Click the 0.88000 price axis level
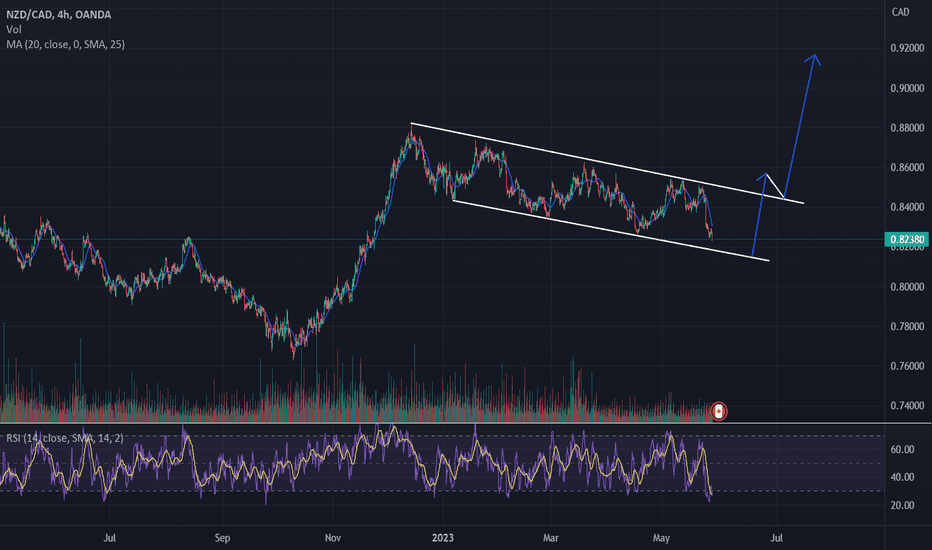This screenshot has height=550, width=932. click(907, 128)
